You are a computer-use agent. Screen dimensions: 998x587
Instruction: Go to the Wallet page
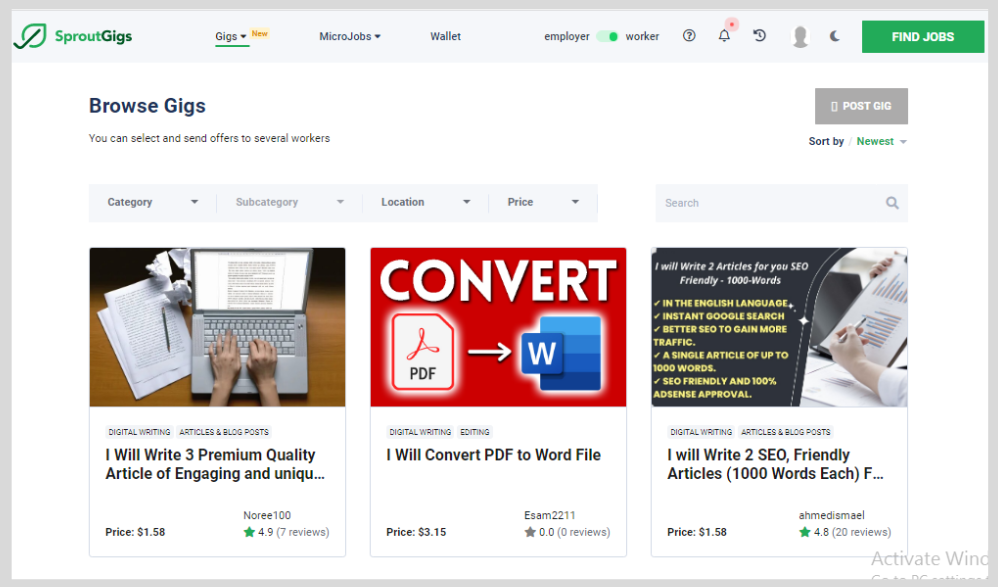click(446, 36)
